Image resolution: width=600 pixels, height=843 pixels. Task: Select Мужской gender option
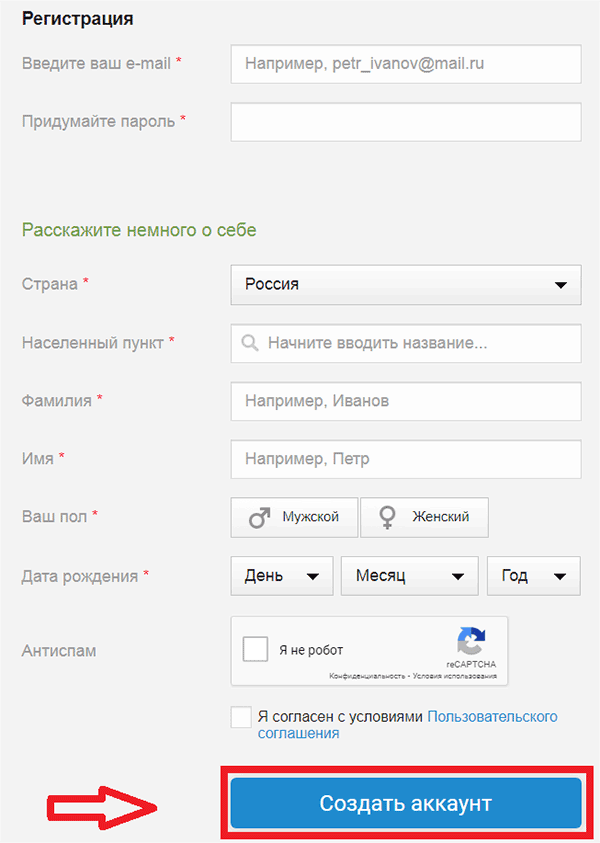(x=294, y=517)
